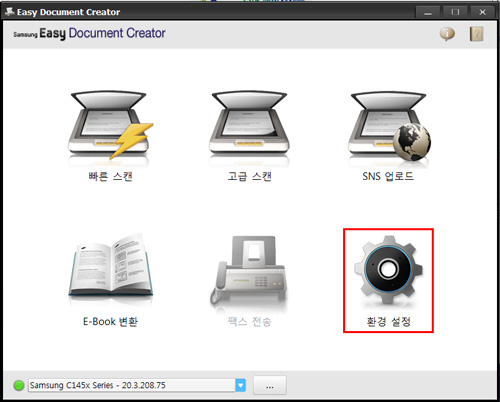
Task: Open the 환경 설정 gear icon
Action: tap(388, 270)
